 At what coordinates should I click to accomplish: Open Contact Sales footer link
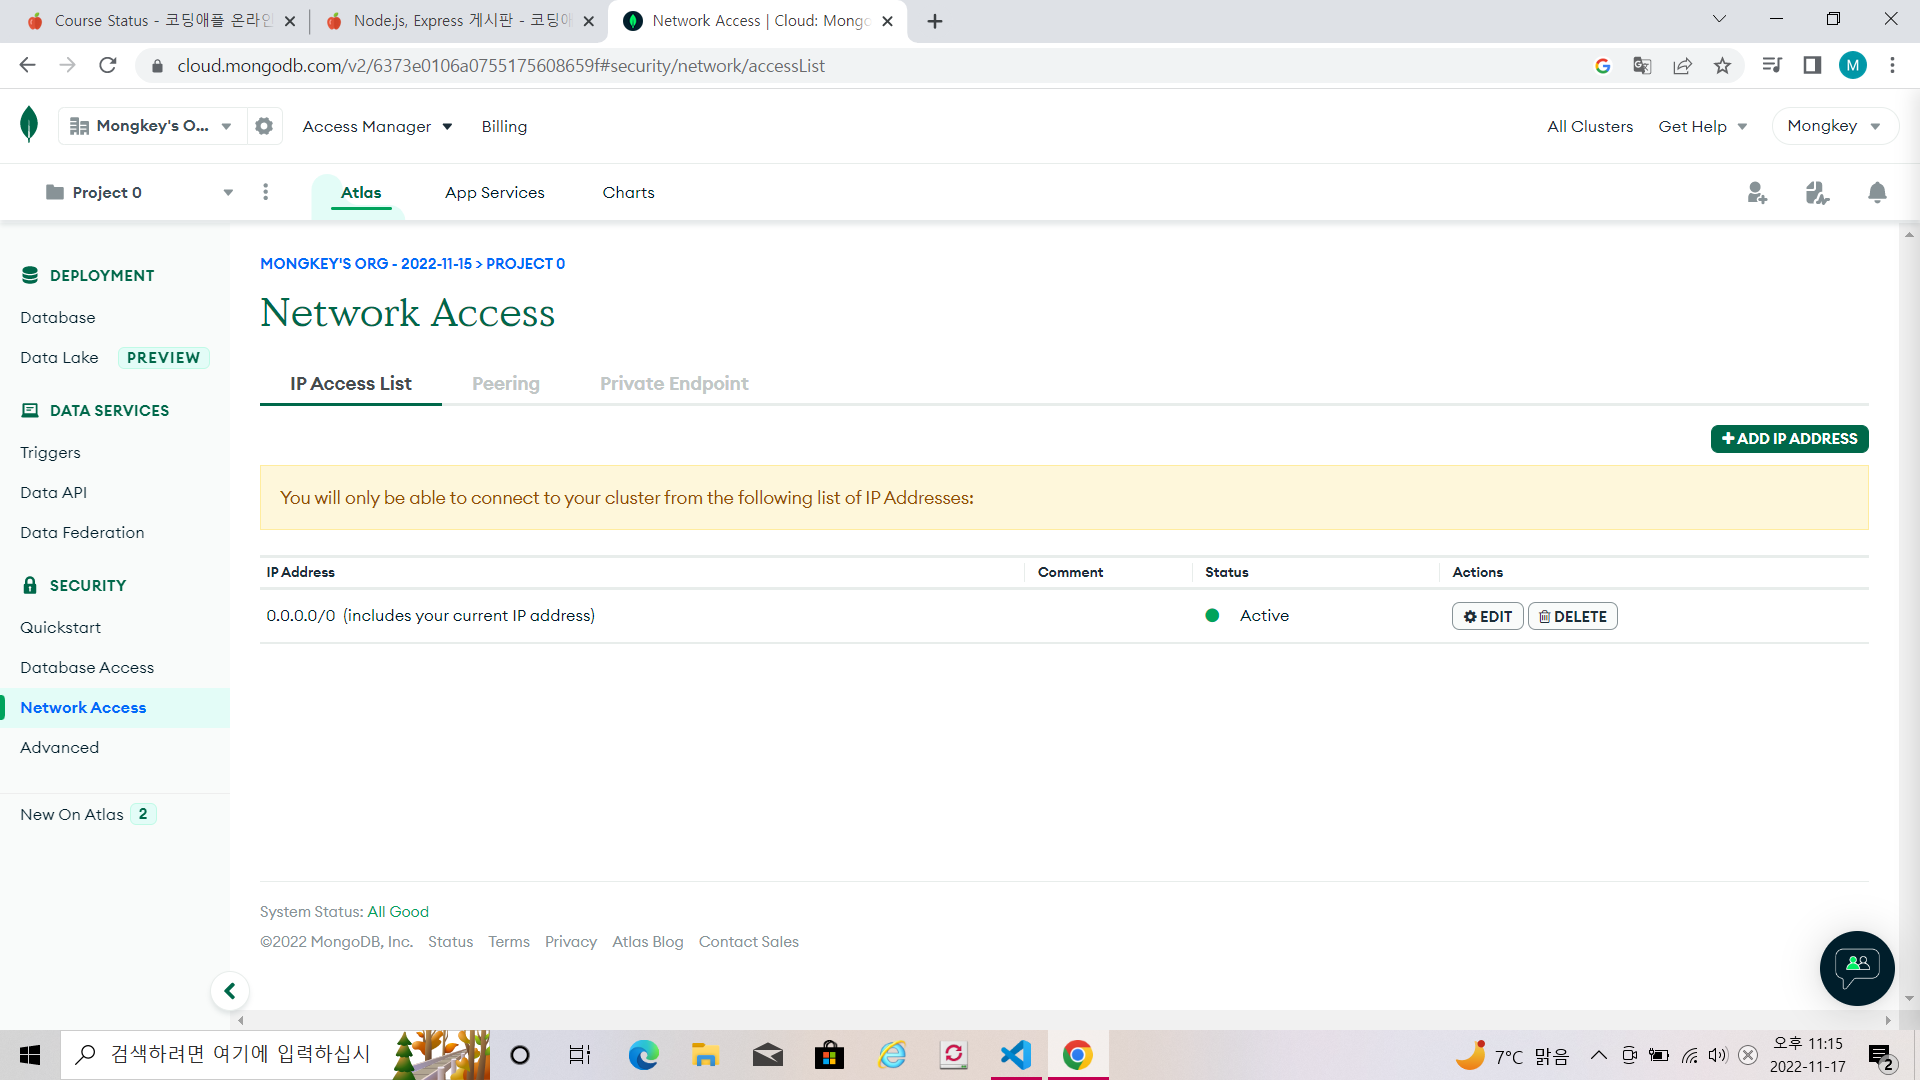click(749, 942)
